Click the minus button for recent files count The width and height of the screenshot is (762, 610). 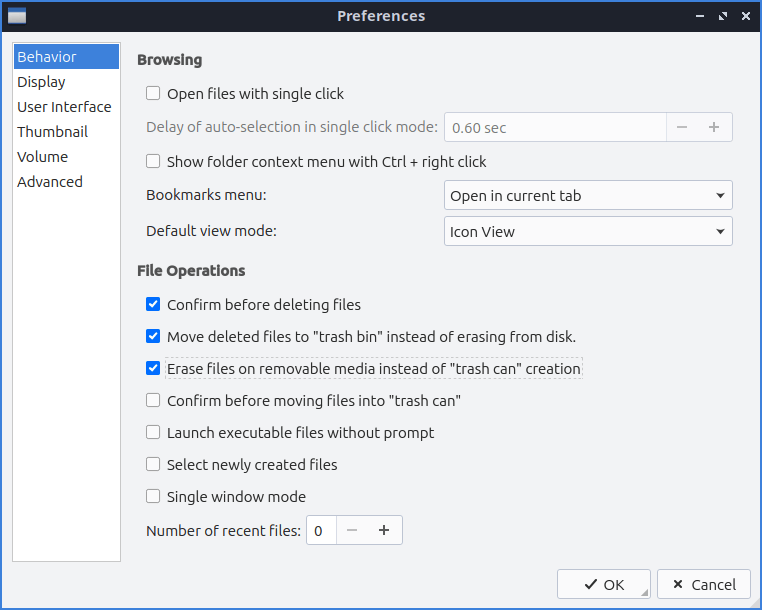[x=352, y=531]
